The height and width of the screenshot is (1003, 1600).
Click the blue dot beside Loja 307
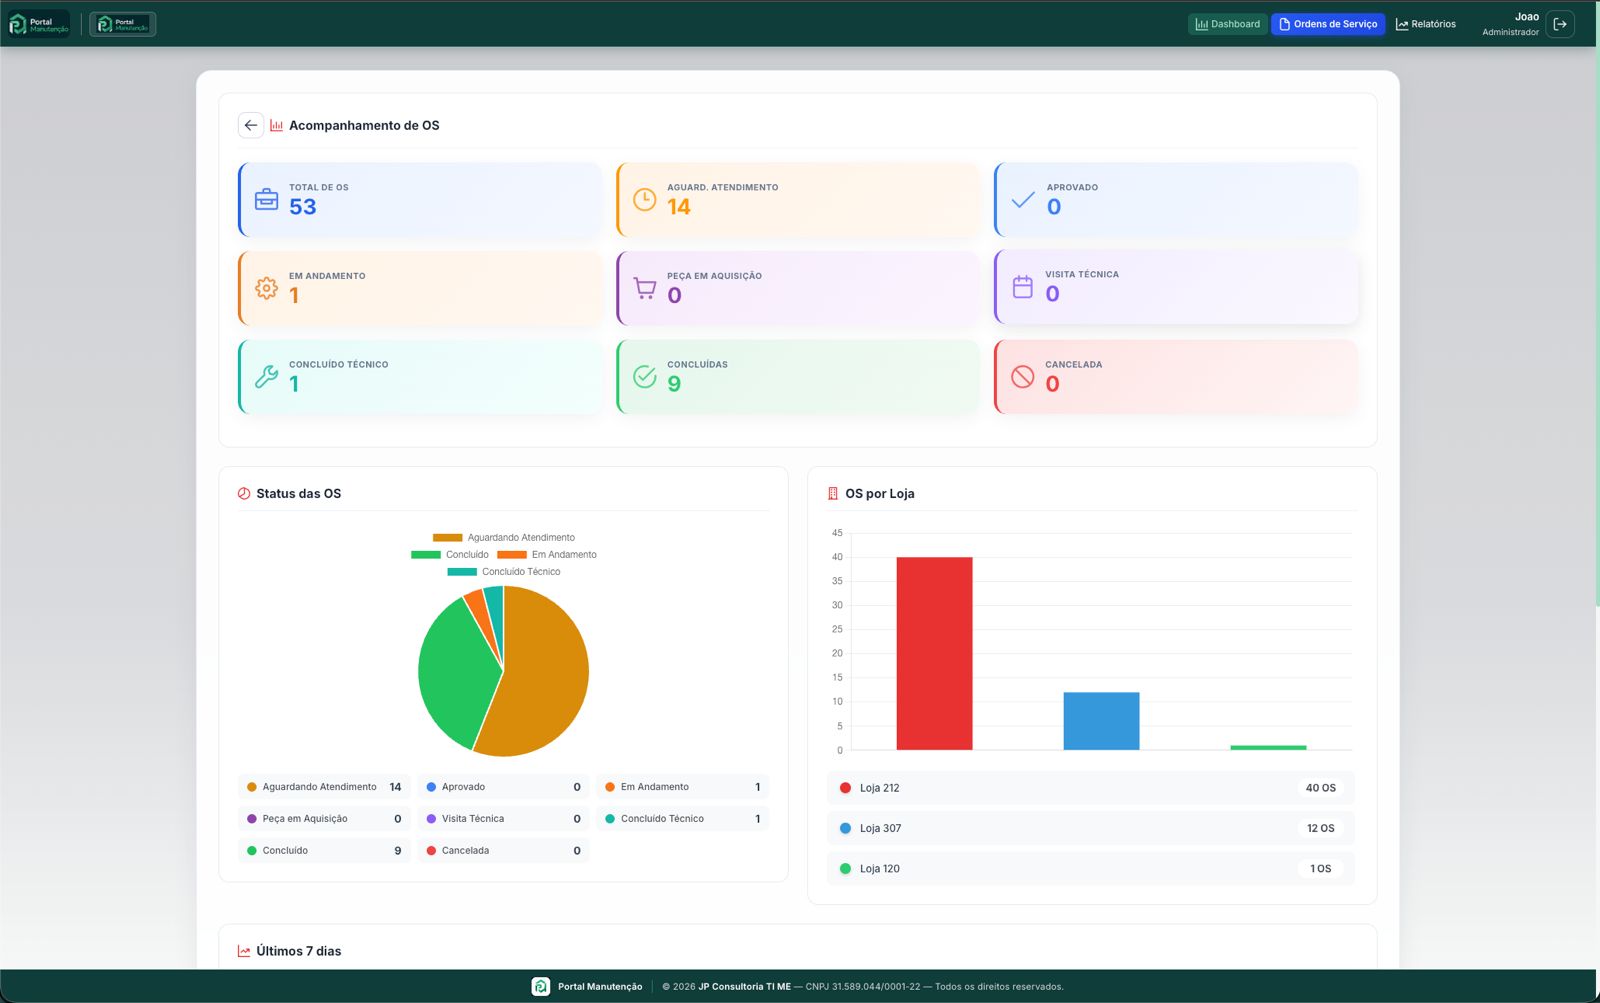tap(845, 828)
